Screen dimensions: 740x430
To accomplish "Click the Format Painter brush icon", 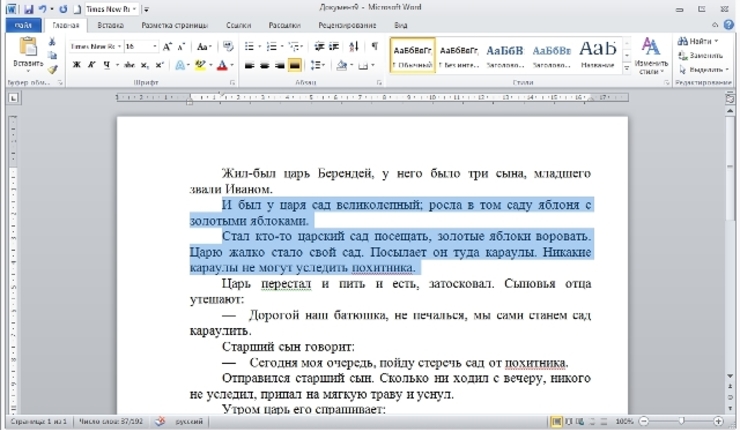I will pyautogui.click(x=53, y=69).
